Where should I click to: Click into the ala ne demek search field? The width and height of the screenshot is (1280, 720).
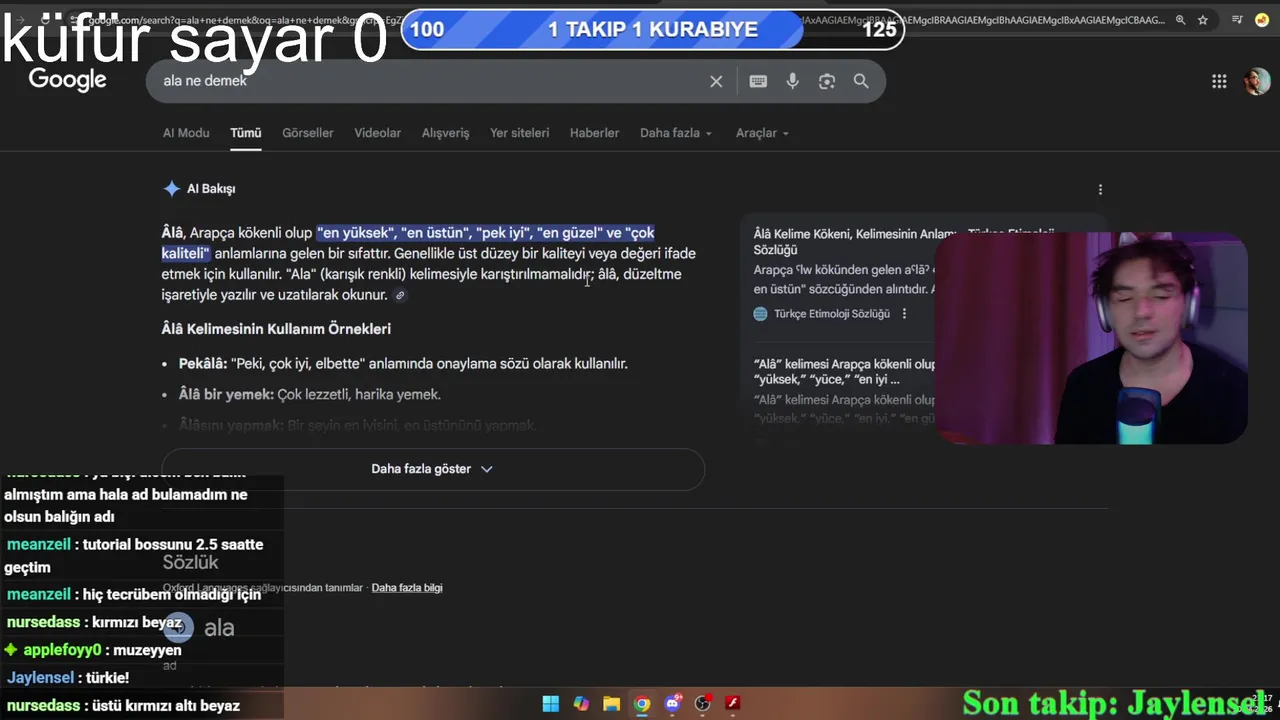point(430,81)
